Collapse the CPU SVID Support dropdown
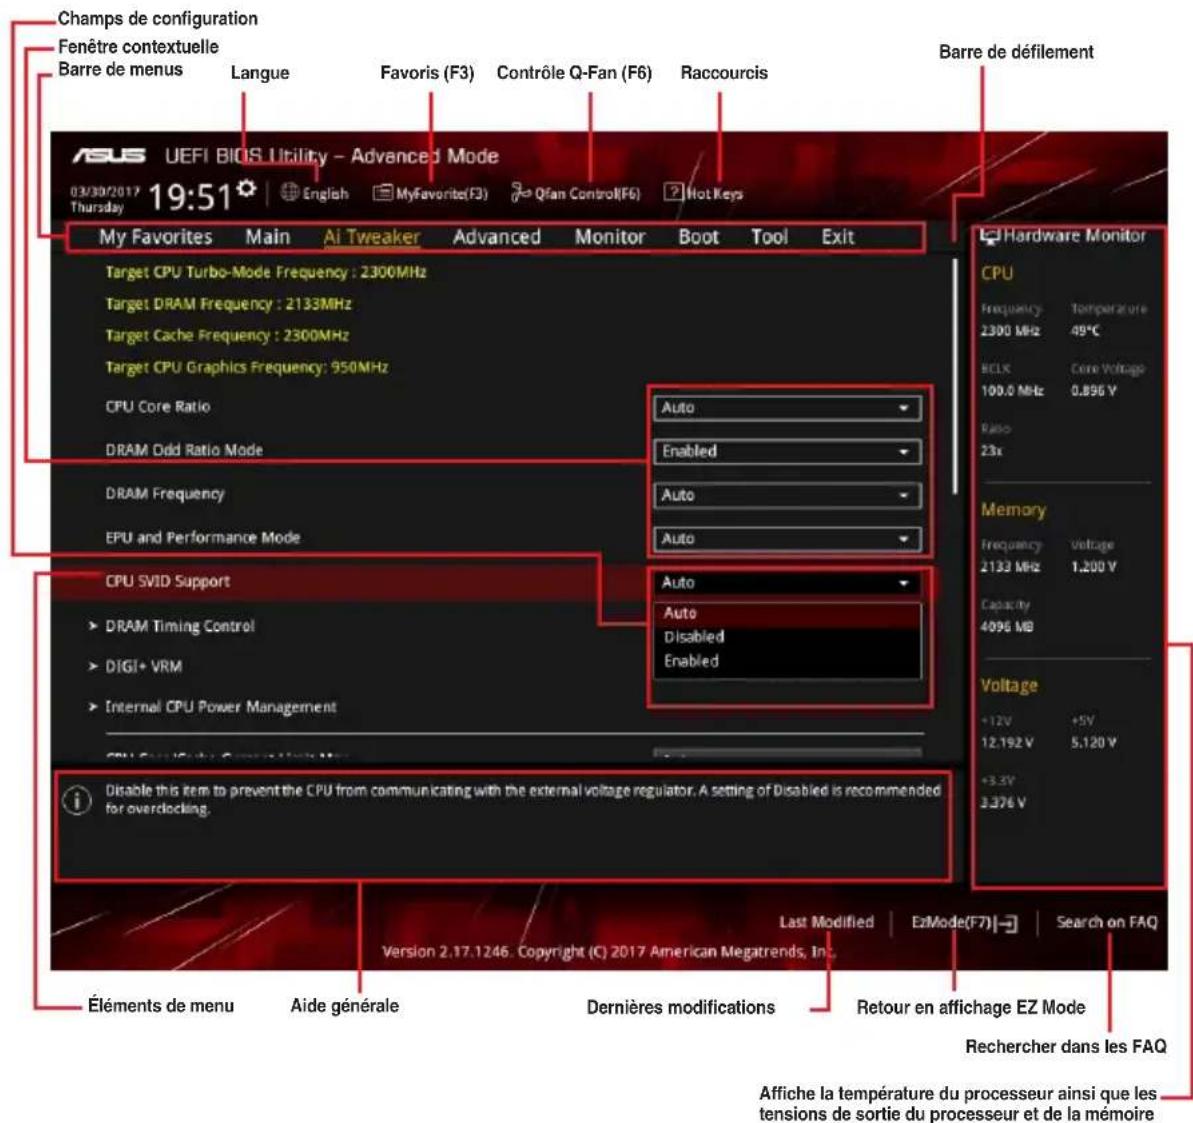Screen dimensions: 1193x1123 tap(787, 583)
